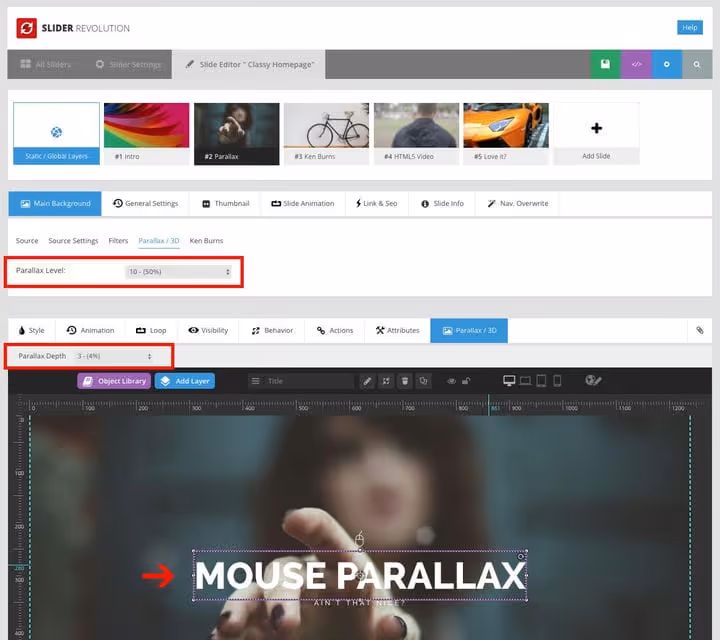
Task: Open the layer Actions tab
Action: tap(335, 331)
